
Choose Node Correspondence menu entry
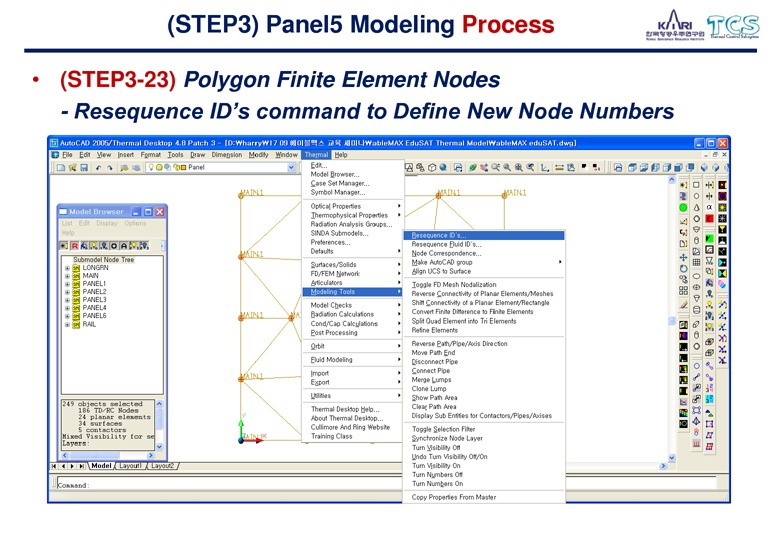pyautogui.click(x=484, y=253)
